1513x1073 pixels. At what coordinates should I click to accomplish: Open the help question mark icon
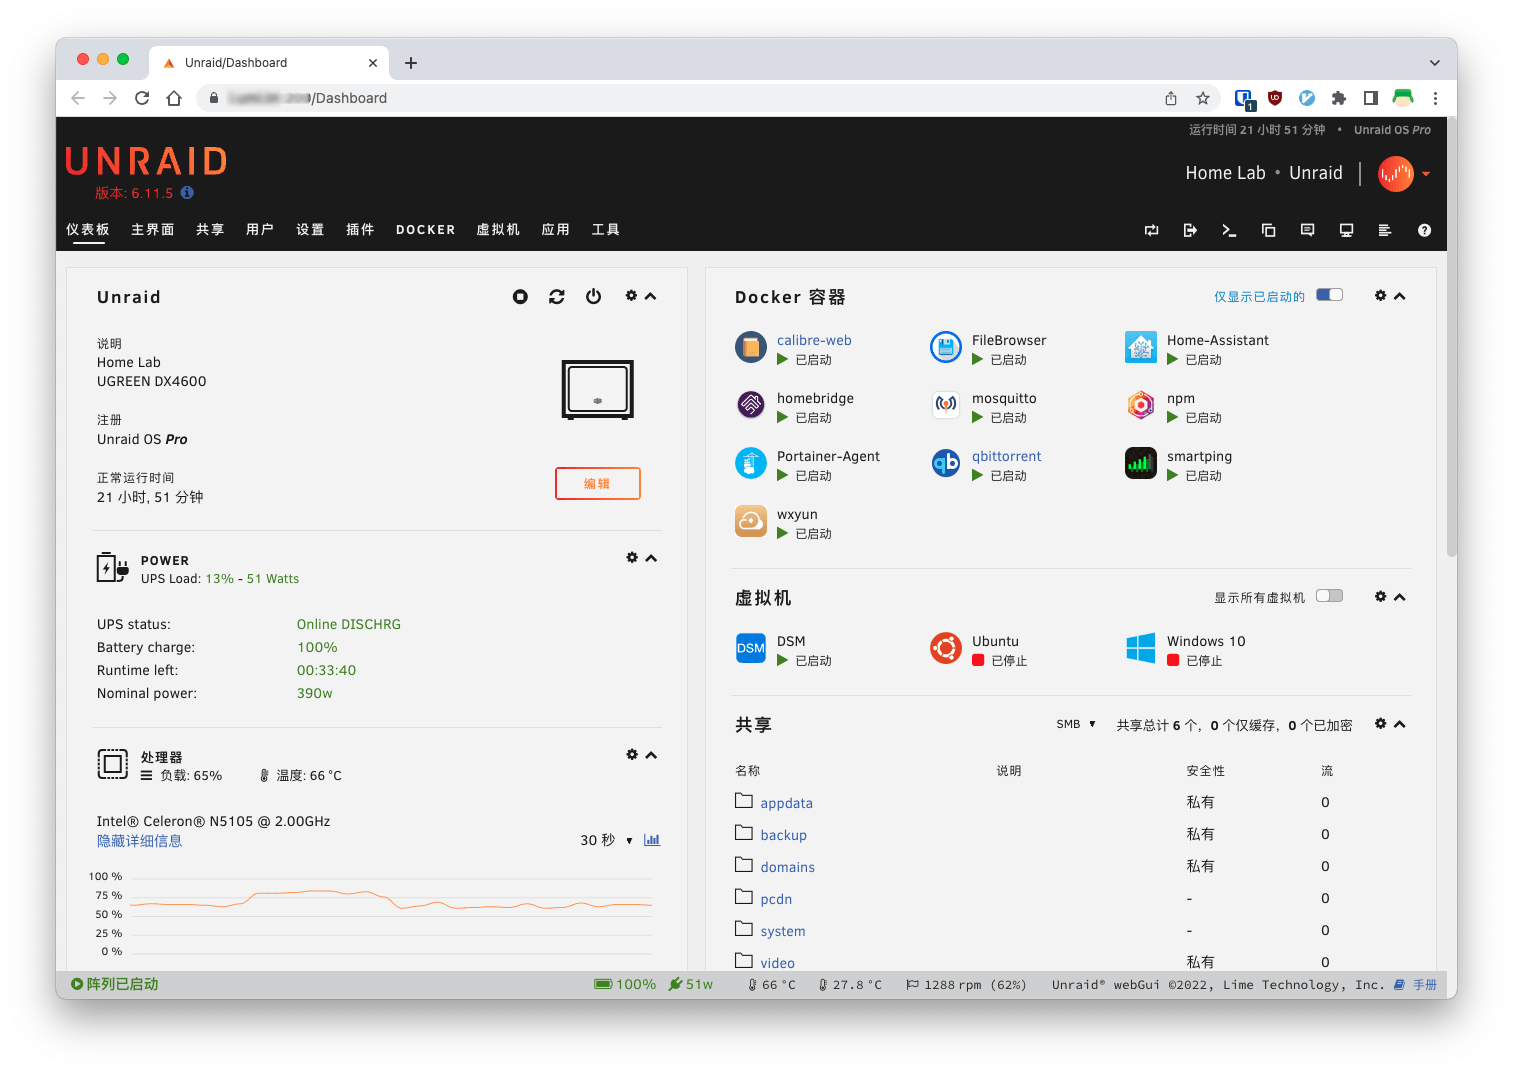pos(1424,230)
